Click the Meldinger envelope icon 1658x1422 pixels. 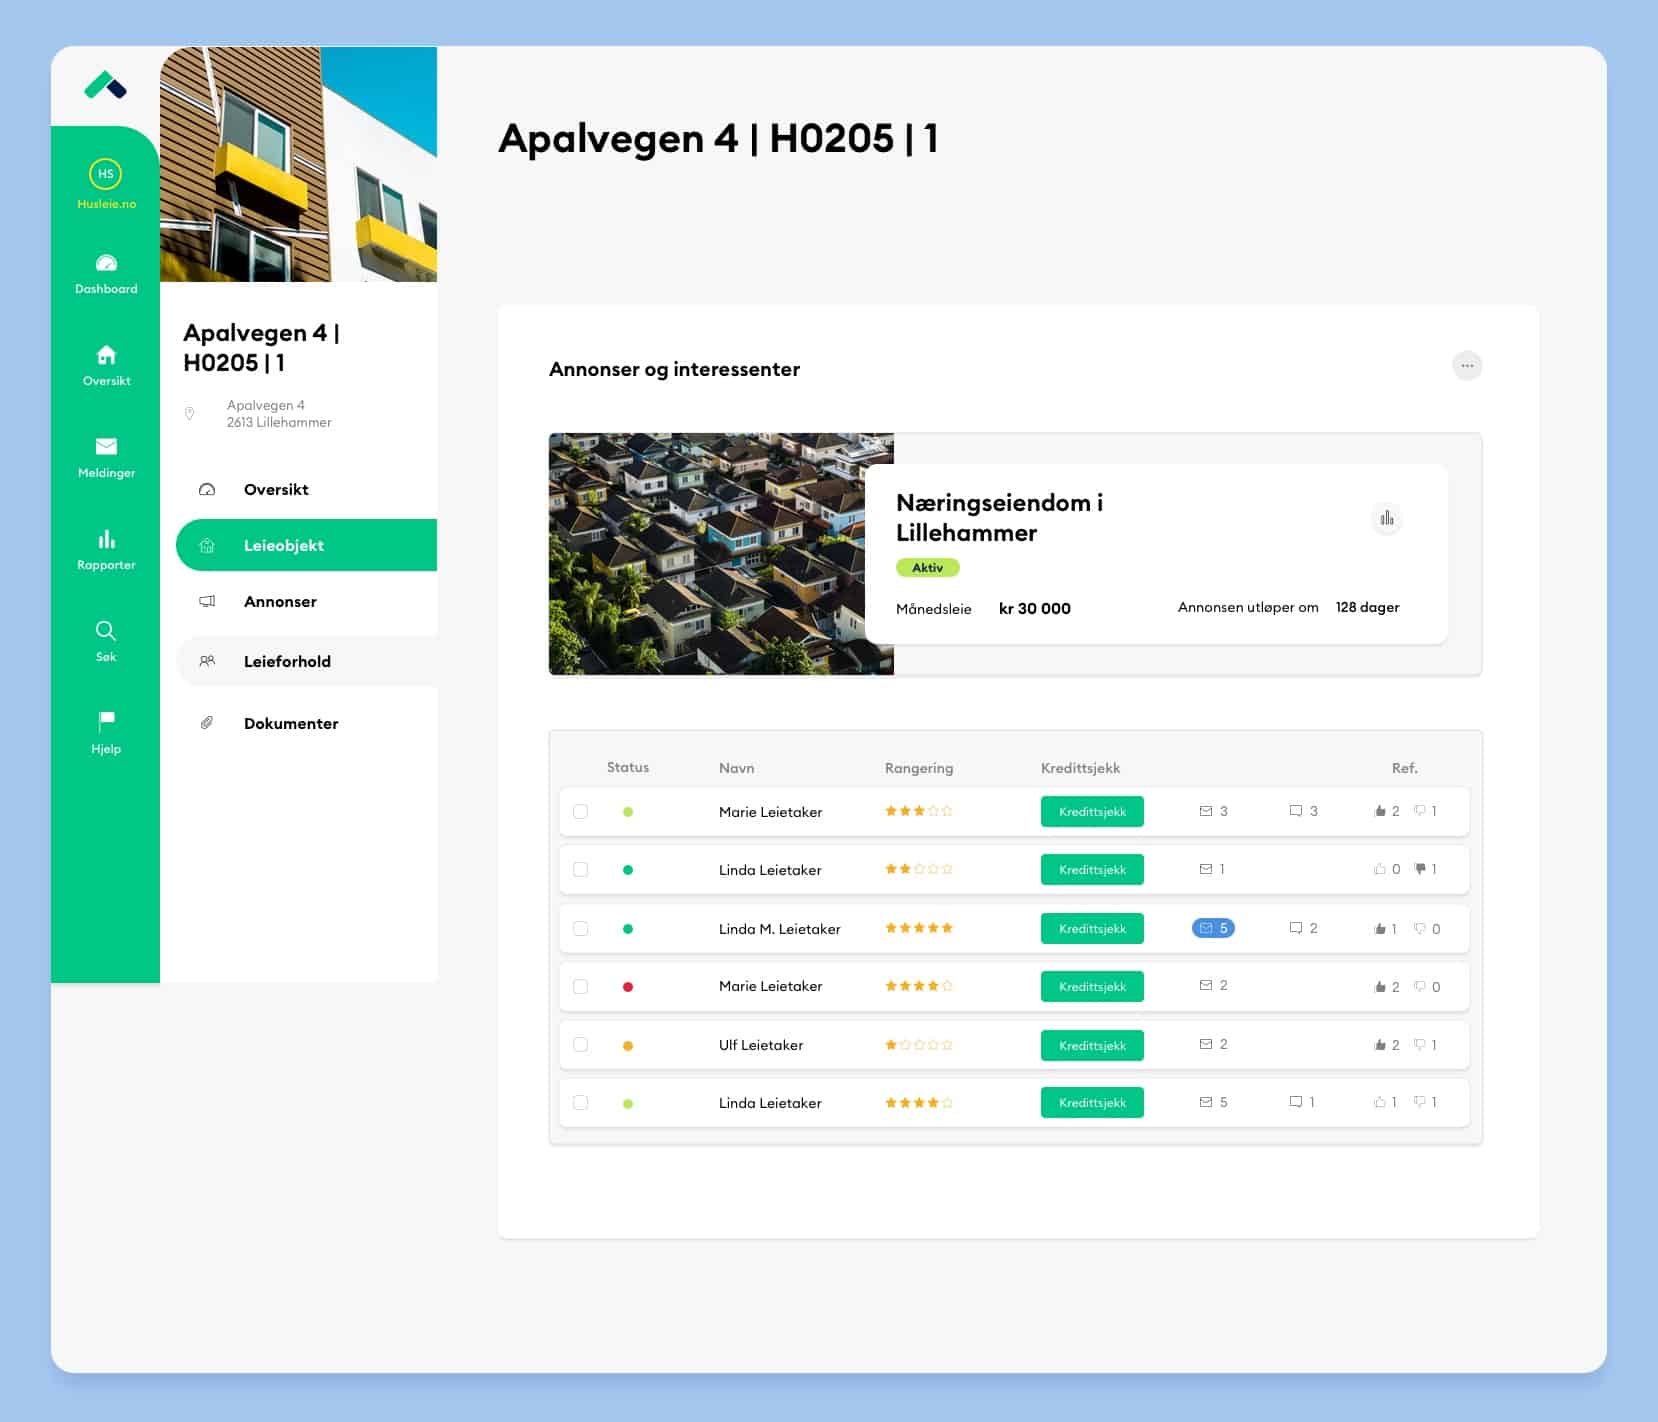[106, 446]
